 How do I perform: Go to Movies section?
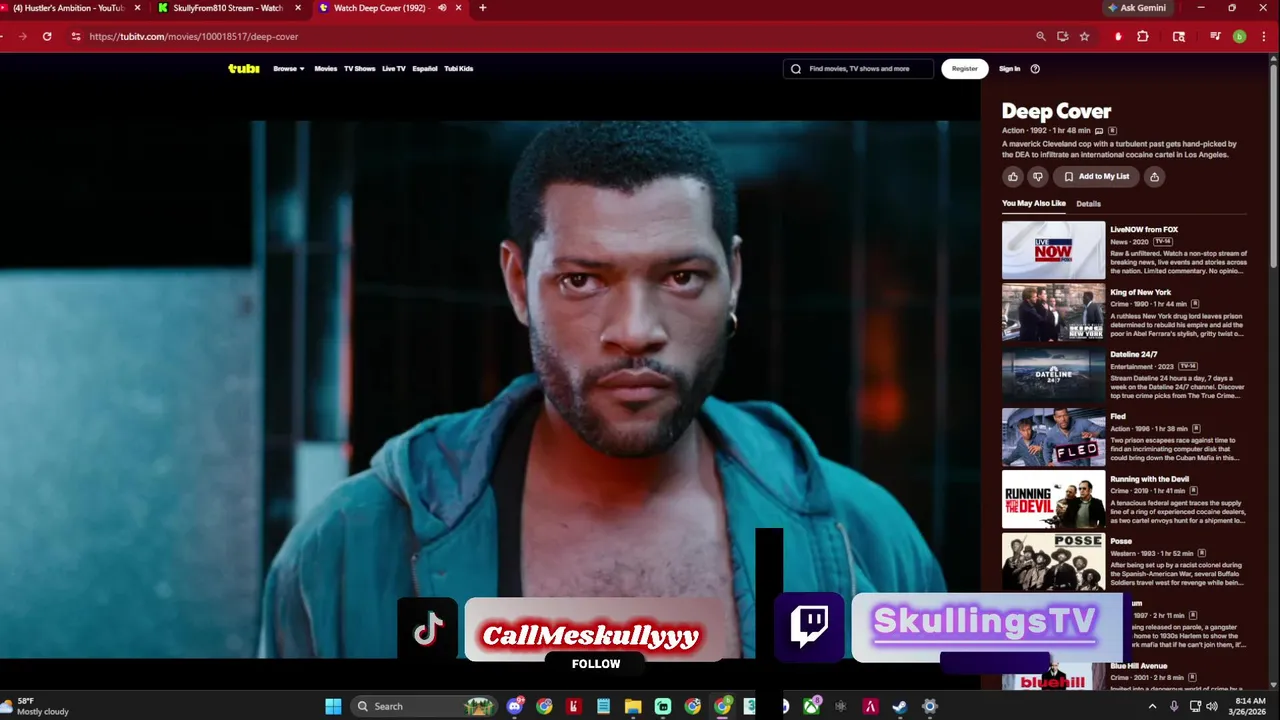click(x=326, y=69)
